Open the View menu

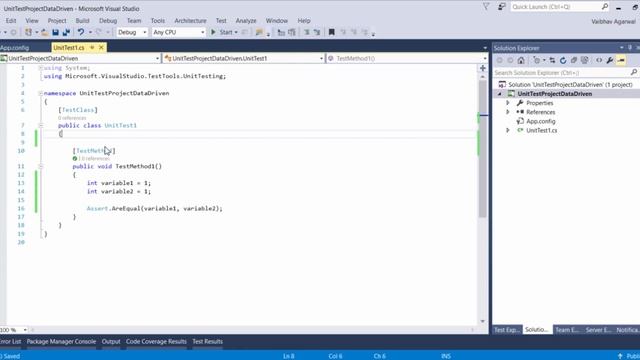click(x=32, y=20)
